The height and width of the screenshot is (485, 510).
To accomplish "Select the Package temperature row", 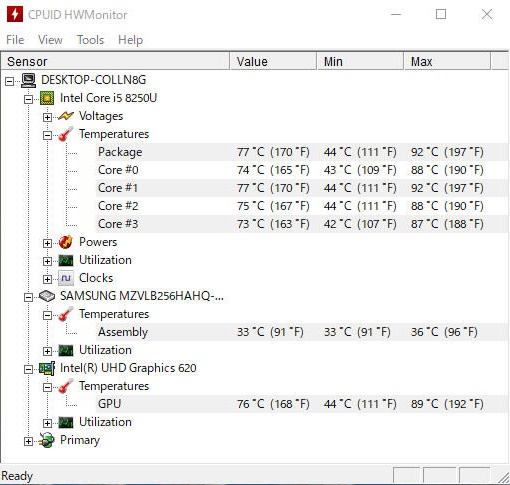I will click(302, 152).
